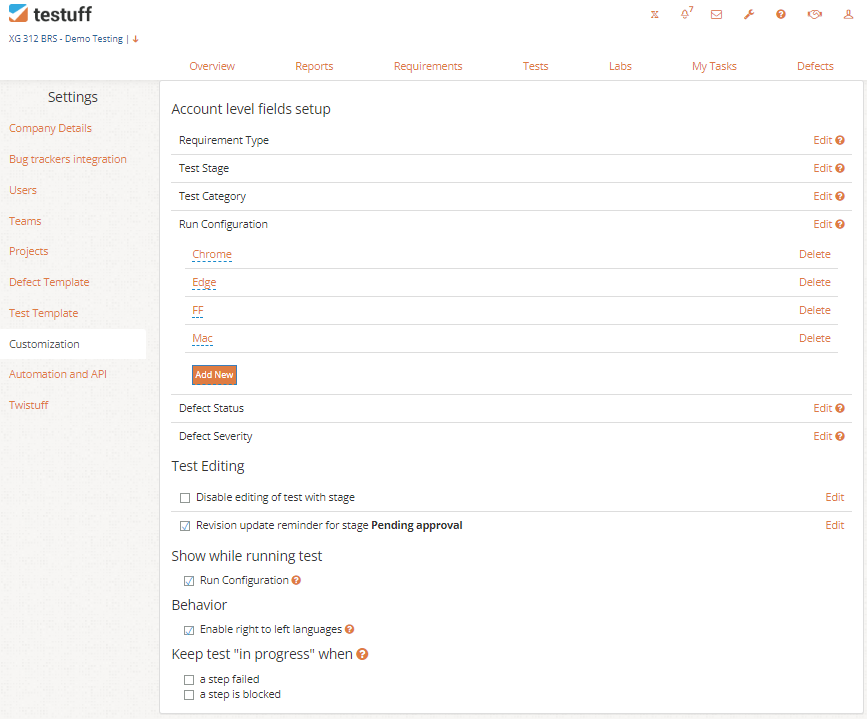This screenshot has height=719, width=867.
Task: Click help icon next to Test Stage
Action: point(840,168)
